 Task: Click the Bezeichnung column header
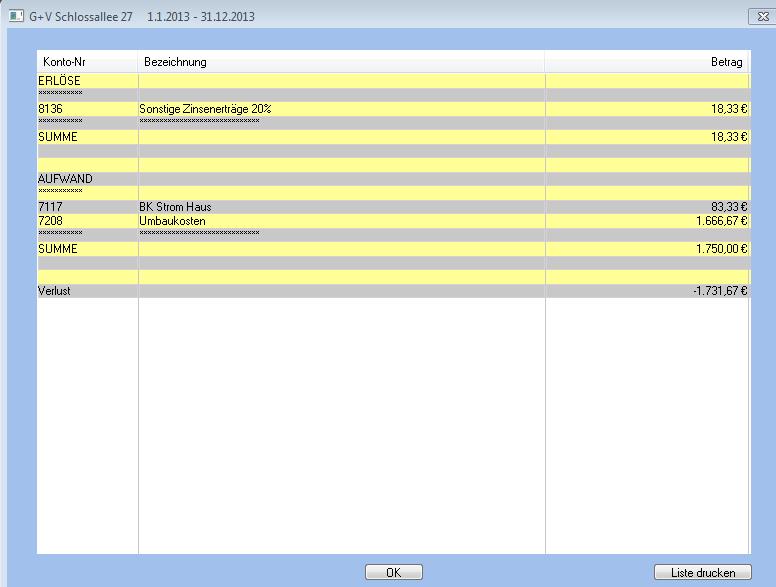point(341,62)
